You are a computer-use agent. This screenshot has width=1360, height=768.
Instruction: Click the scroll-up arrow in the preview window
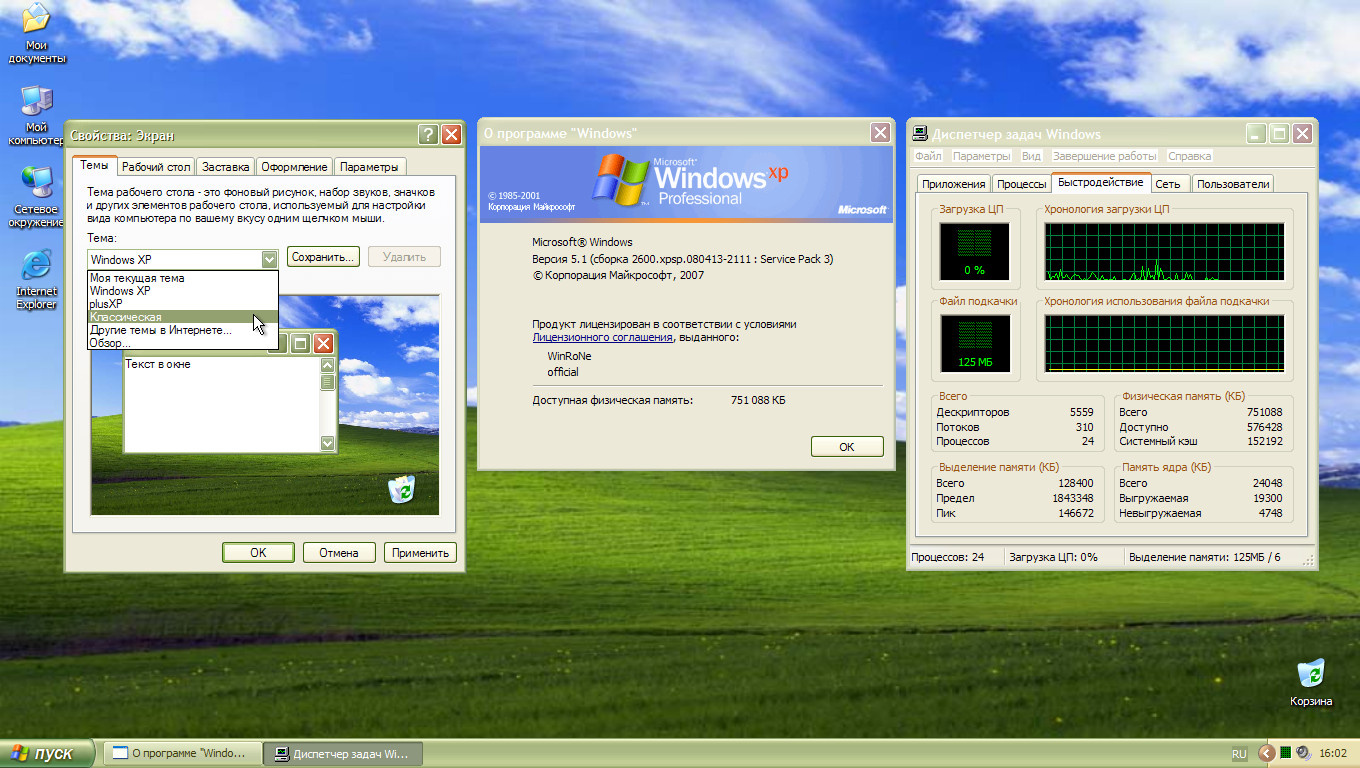click(327, 364)
